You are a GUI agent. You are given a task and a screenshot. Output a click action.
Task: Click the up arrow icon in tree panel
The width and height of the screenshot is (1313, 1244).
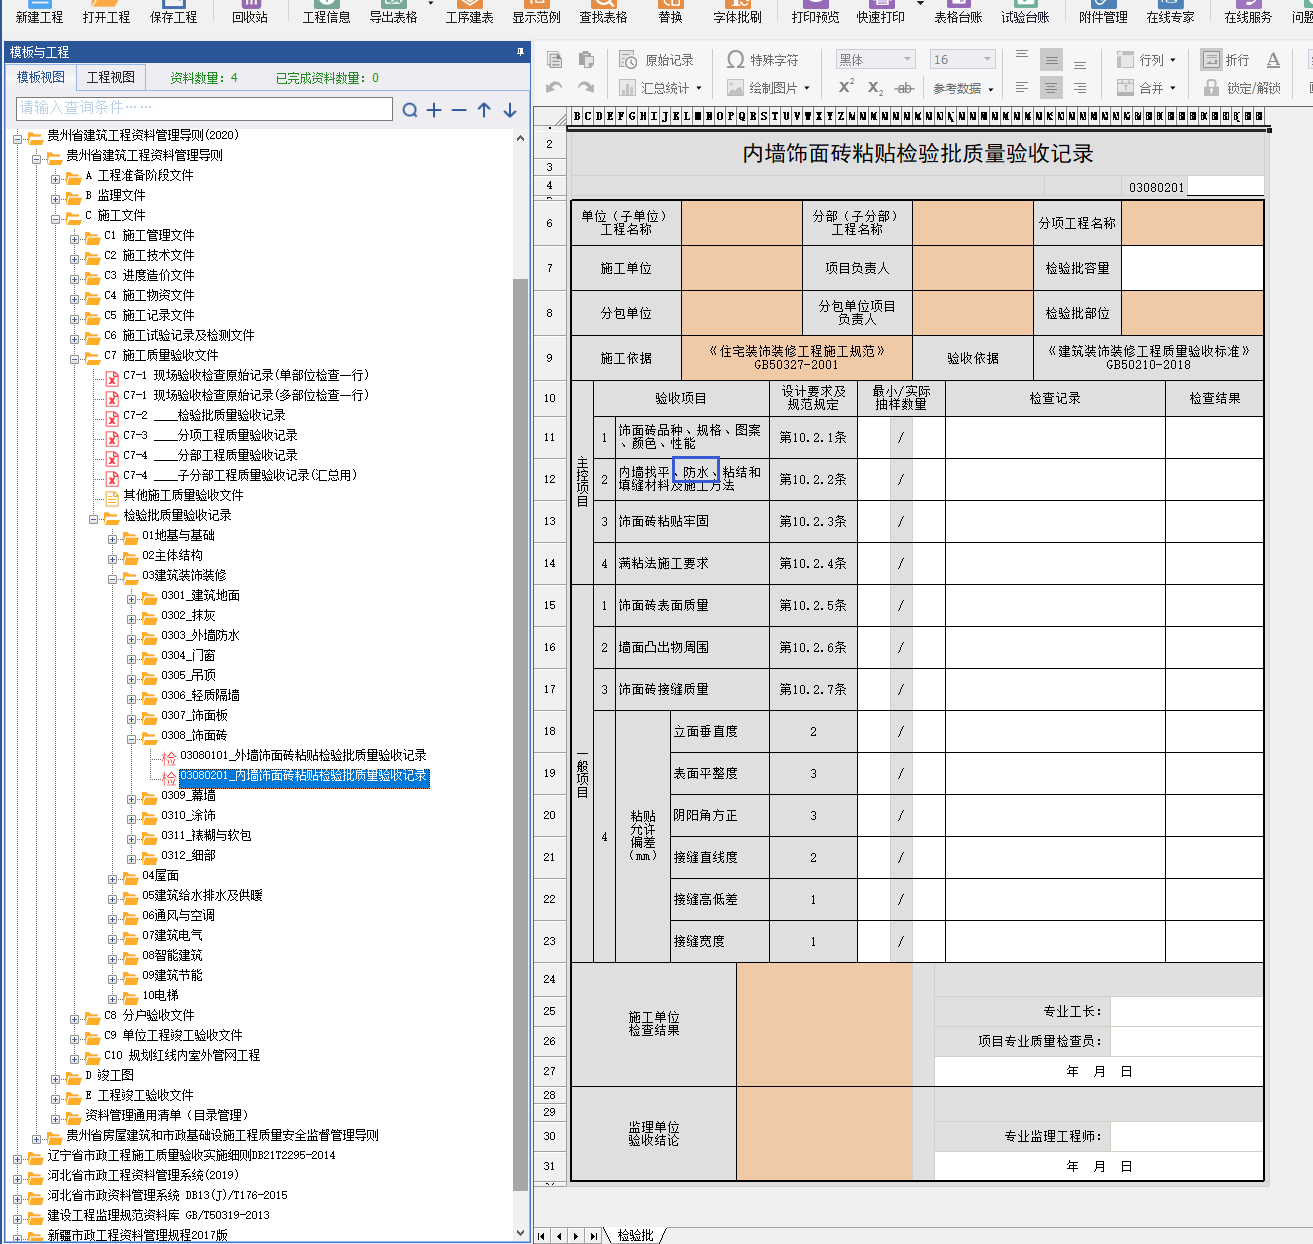[x=484, y=110]
